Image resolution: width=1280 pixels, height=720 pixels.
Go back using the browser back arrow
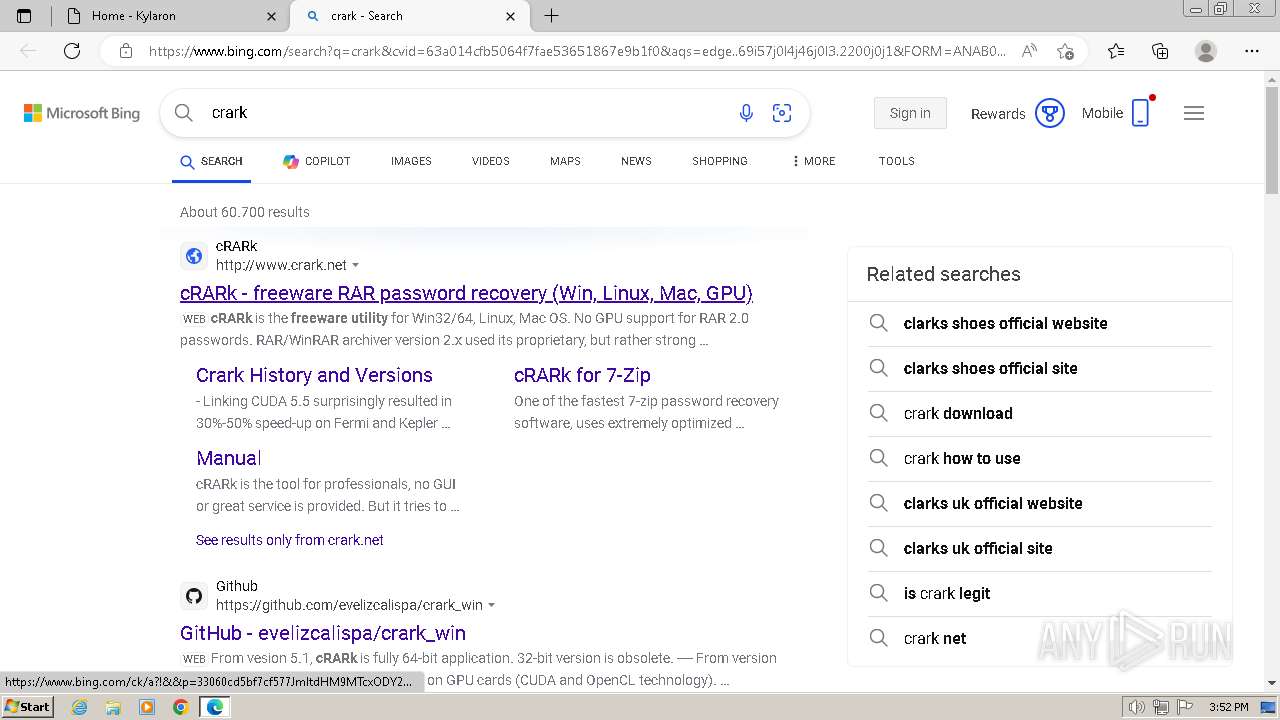click(x=28, y=51)
